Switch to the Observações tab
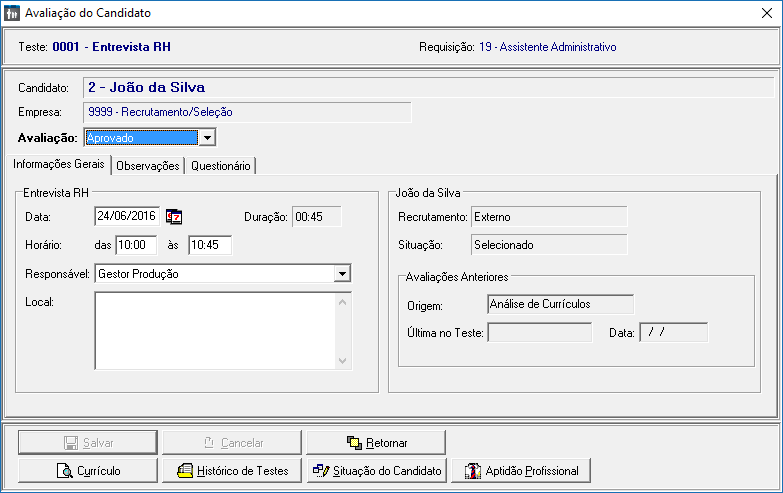The image size is (783, 493). 148,166
